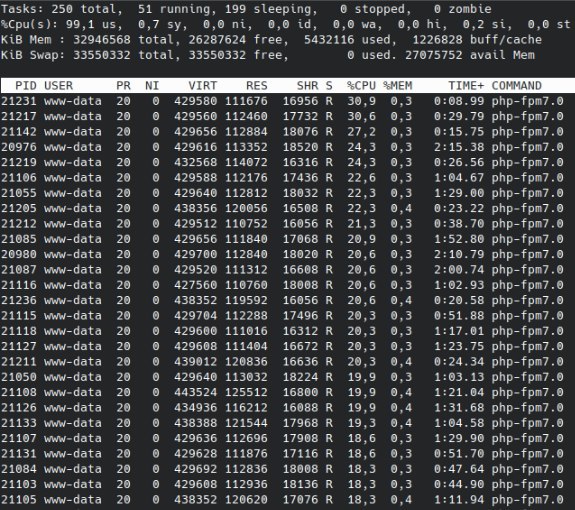Click PID 21205 in the process list
The image size is (575, 510).
(19, 208)
